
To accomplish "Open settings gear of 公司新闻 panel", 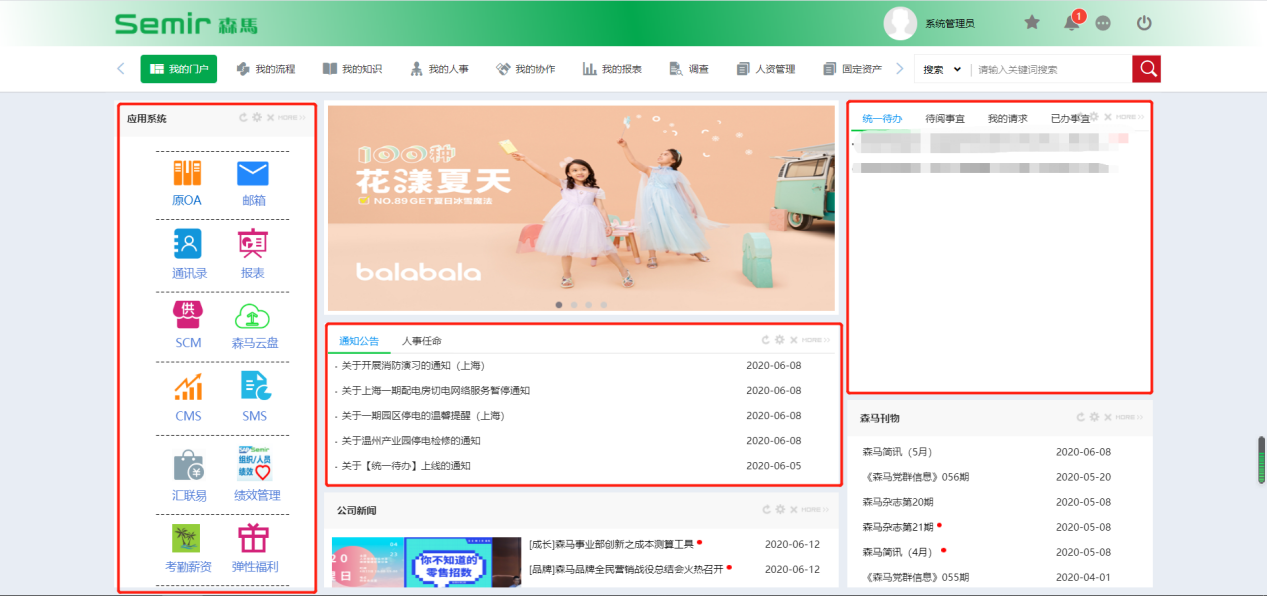I will click(x=780, y=509).
